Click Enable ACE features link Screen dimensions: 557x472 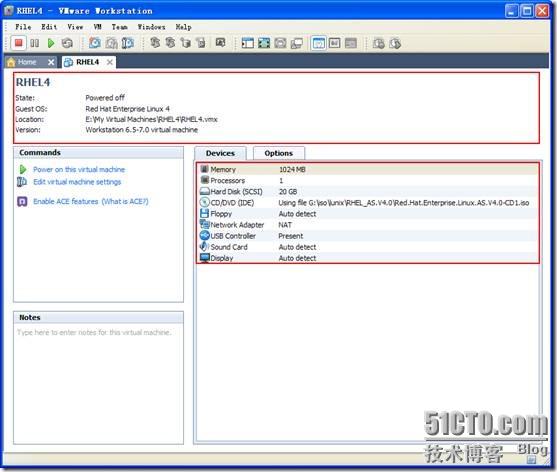66,201
